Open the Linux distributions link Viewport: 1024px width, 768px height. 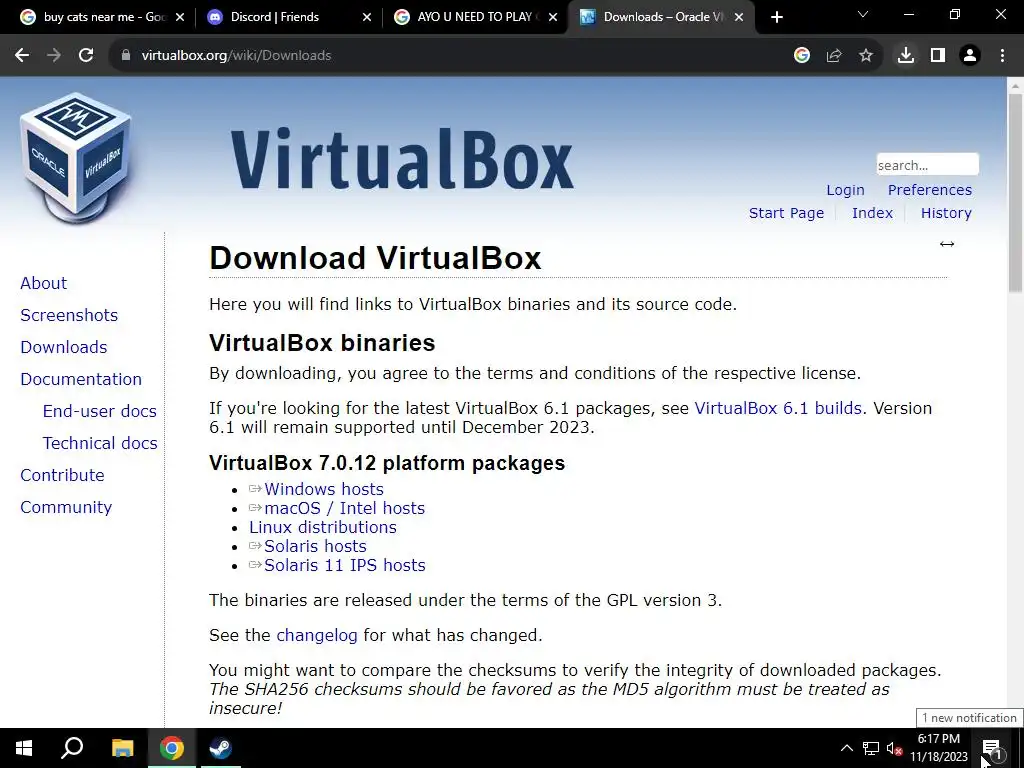pos(323,527)
